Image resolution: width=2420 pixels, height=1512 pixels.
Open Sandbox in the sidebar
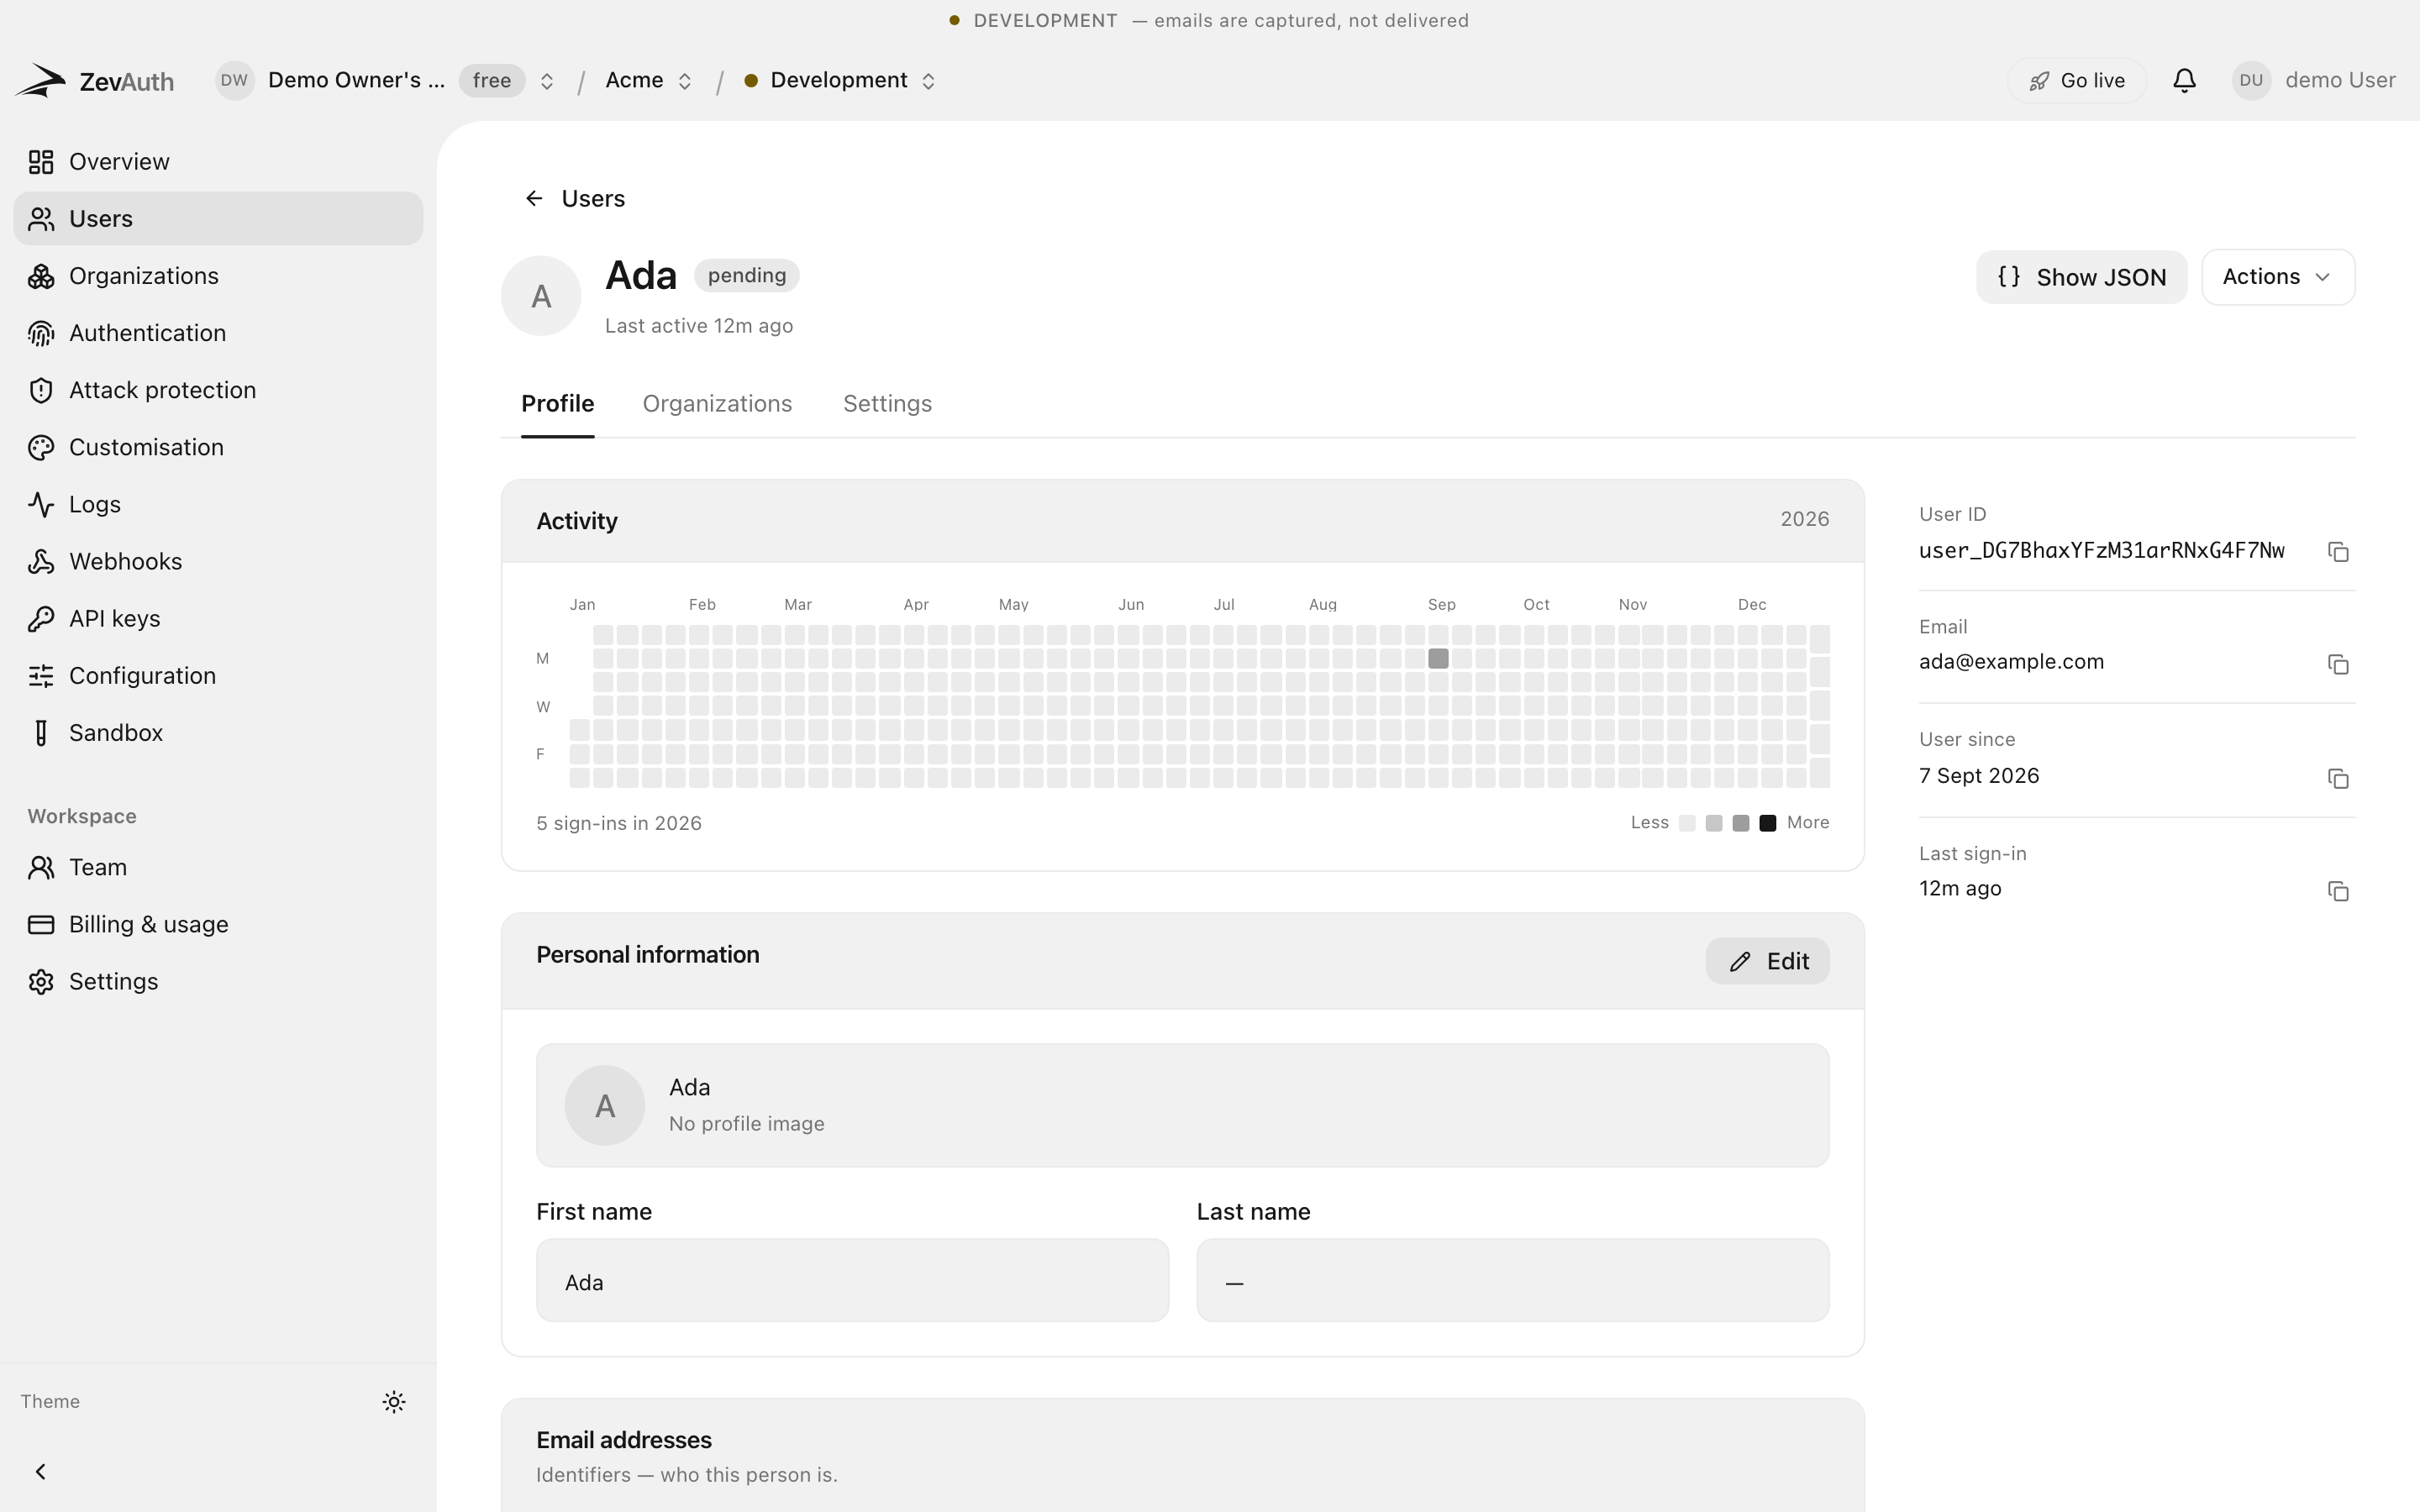[x=218, y=732]
